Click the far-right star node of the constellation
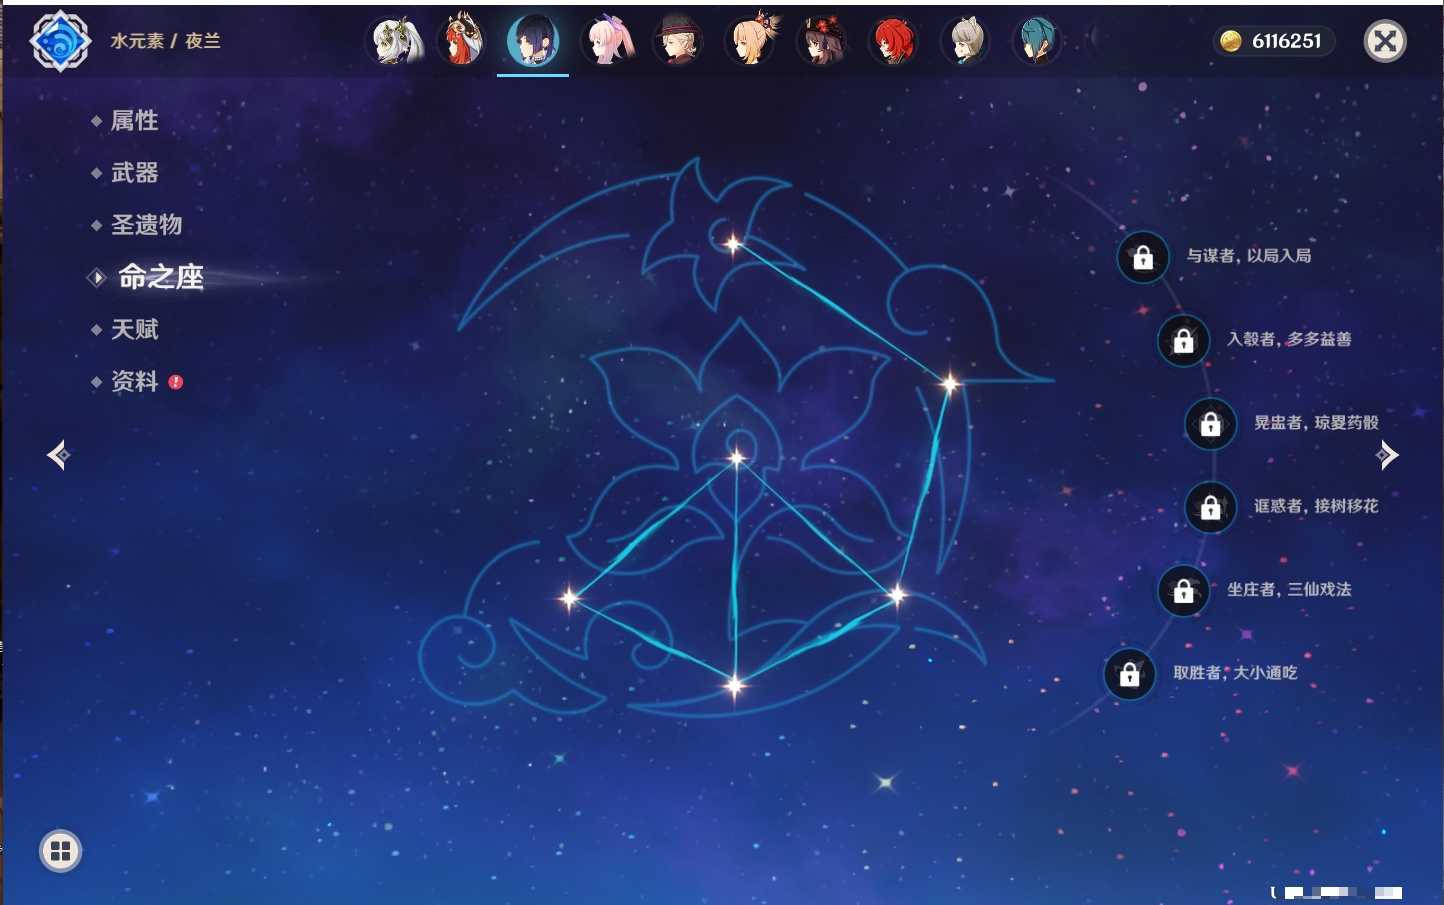Viewport: 1444px width, 905px height. (x=949, y=382)
